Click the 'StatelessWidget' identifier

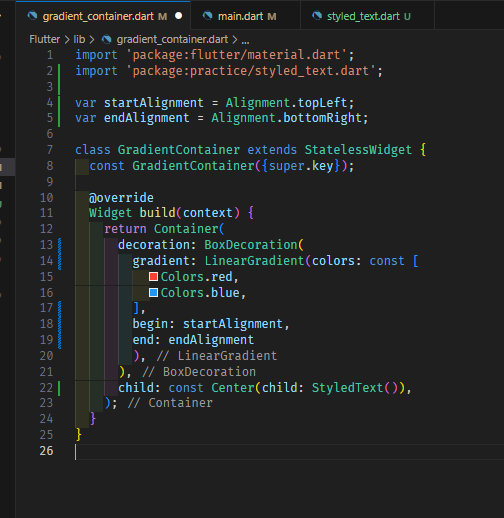[x=358, y=150]
